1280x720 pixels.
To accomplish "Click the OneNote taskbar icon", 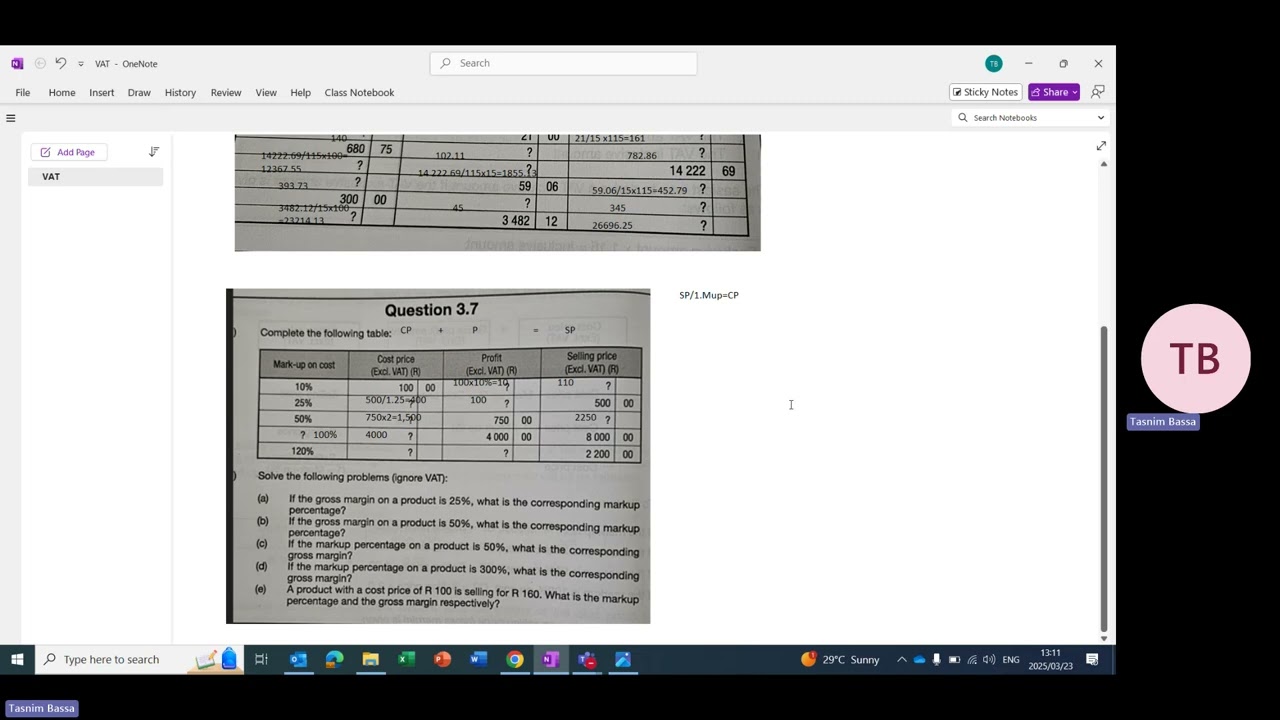I will (x=550, y=659).
